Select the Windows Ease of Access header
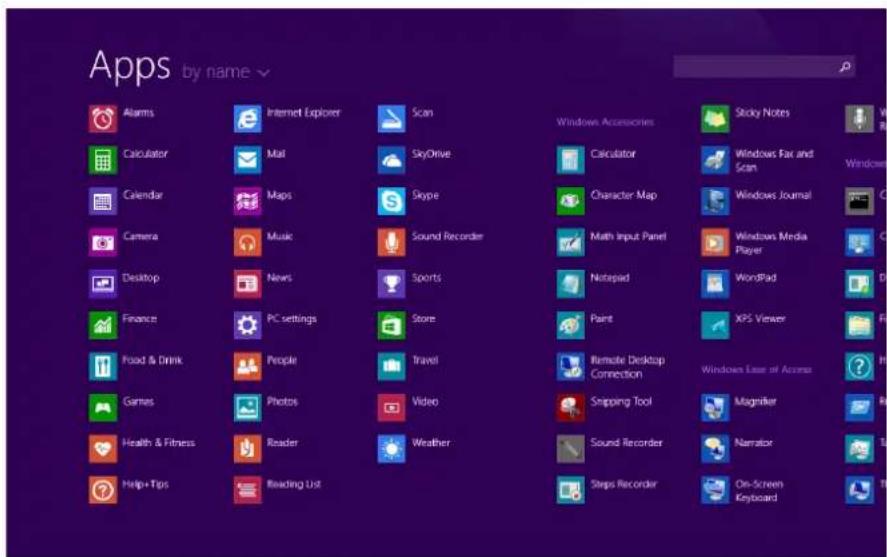Viewport: 887px width, 557px height. coord(756,369)
